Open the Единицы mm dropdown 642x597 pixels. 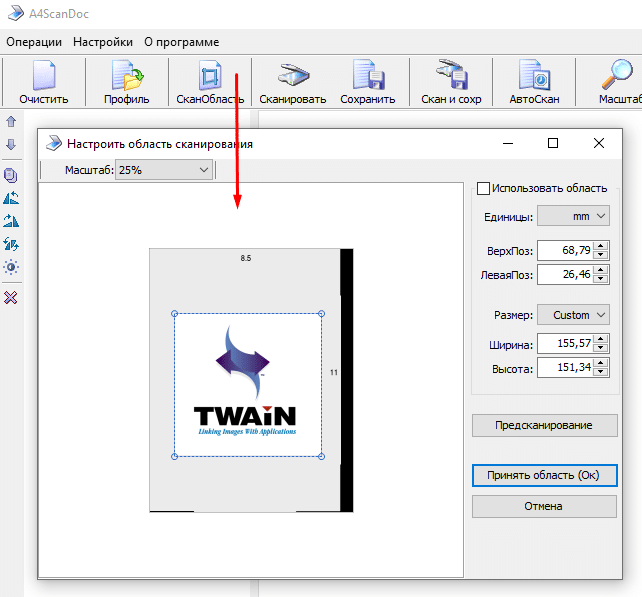pos(573,216)
